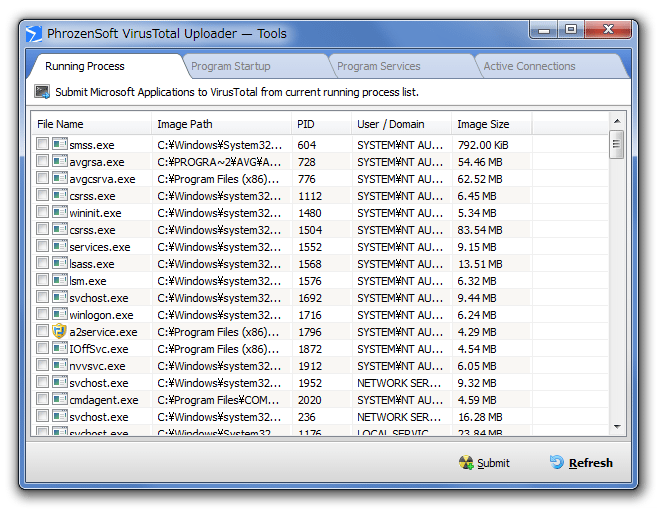660x513 pixels.
Task: Tick the avgcsrva.exe checkbox
Action: (43, 178)
